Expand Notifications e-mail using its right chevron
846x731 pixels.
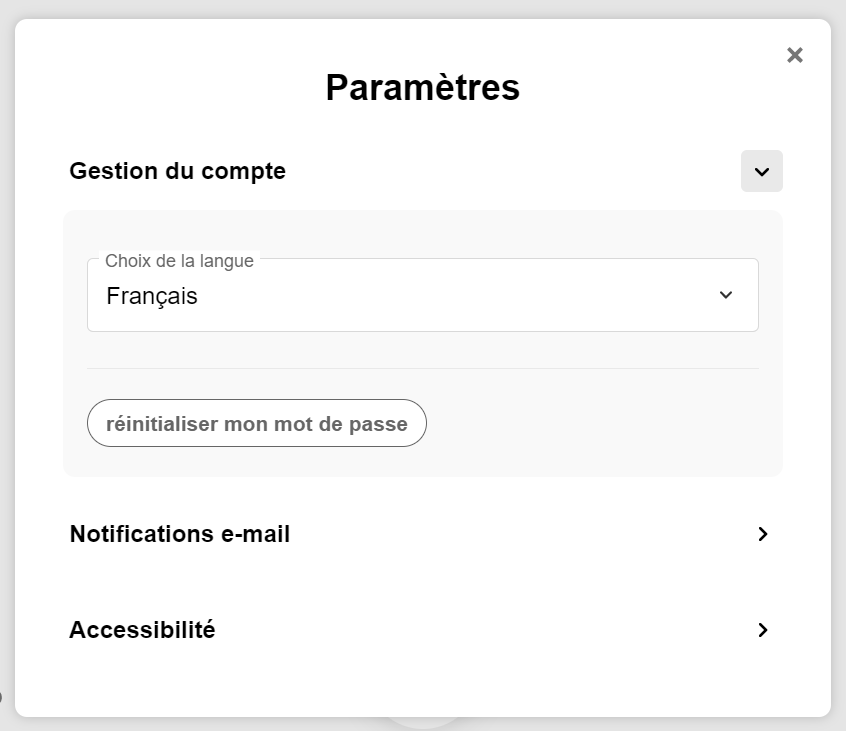763,534
